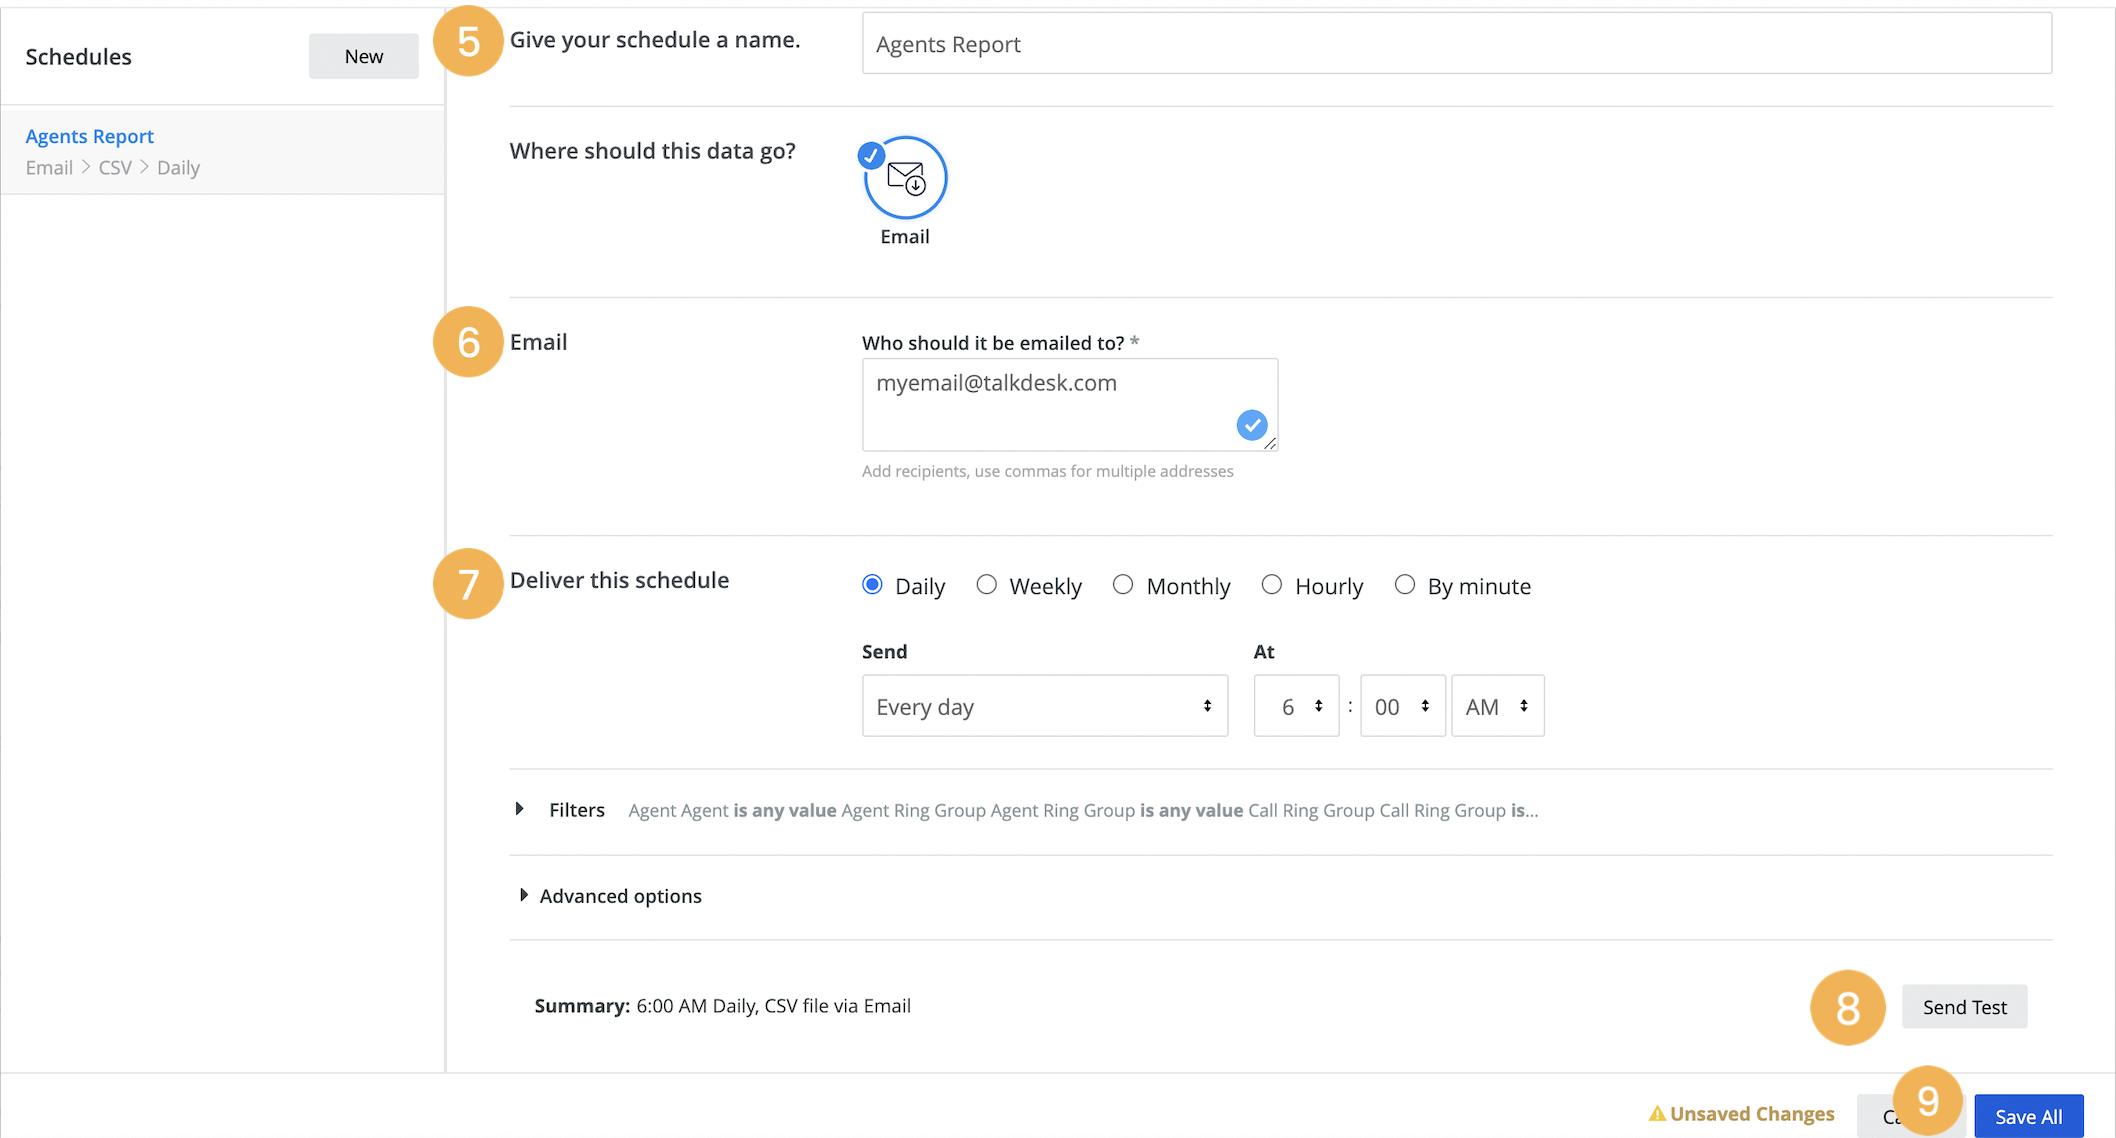Open the hour dropdown showing 6

point(1296,706)
